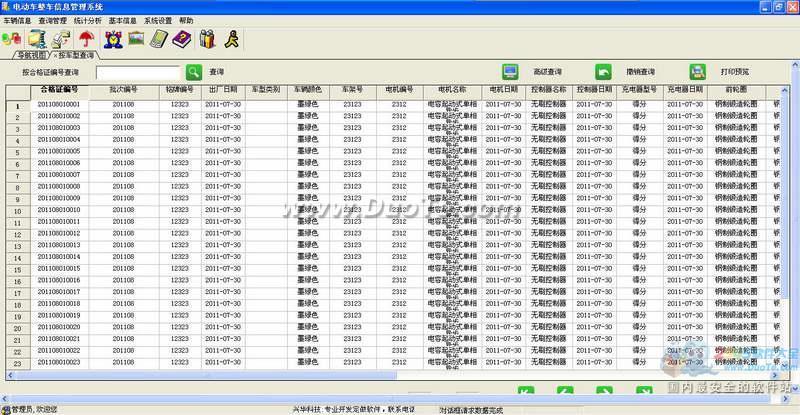Click the alarm clock toolbar icon
The height and width of the screenshot is (415, 800).
[113, 39]
